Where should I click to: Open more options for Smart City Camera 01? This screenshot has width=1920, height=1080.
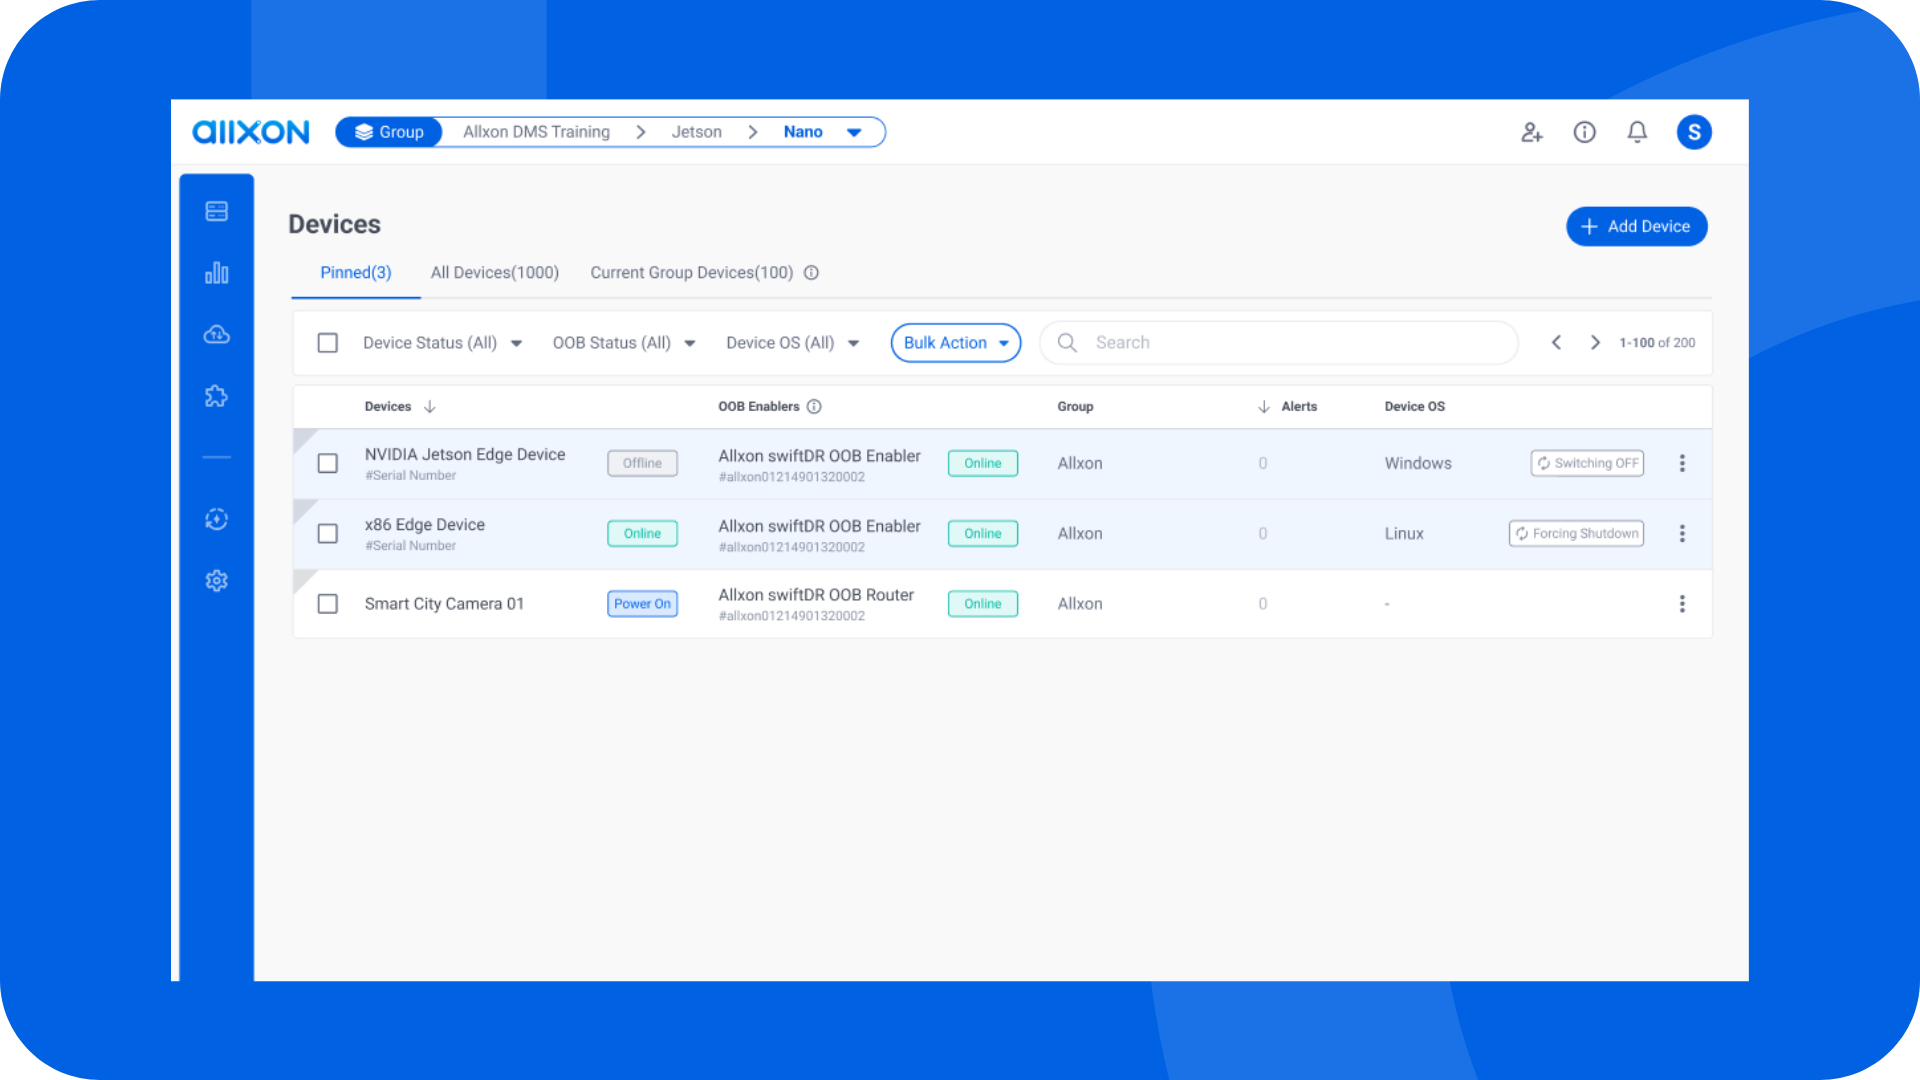click(1682, 604)
